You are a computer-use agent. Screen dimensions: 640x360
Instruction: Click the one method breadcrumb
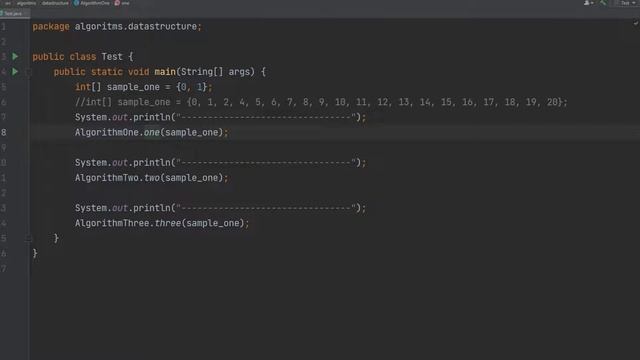[125, 3]
